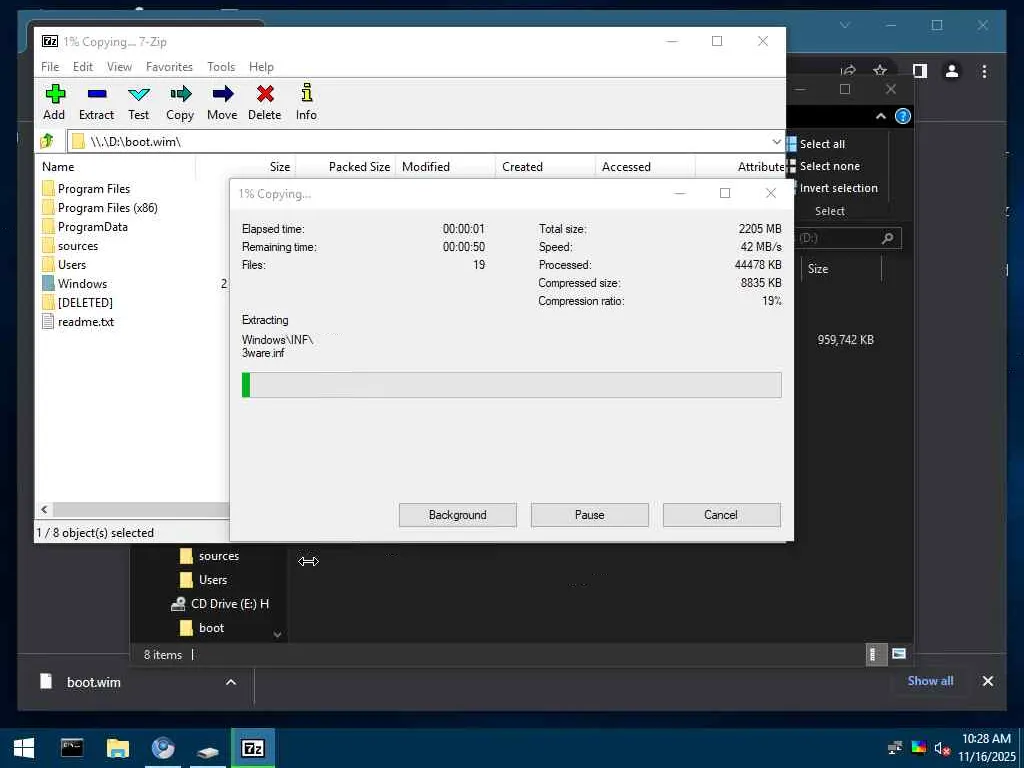The height and width of the screenshot is (768, 1024).
Task: Click the Explorer search magnifier icon
Action: (887, 238)
